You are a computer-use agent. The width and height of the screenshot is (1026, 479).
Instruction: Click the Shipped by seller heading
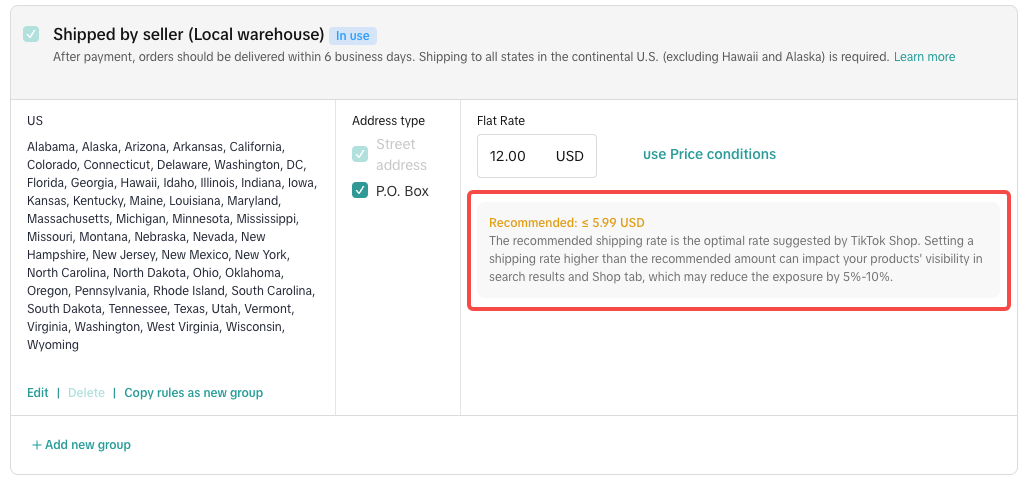coord(188,34)
